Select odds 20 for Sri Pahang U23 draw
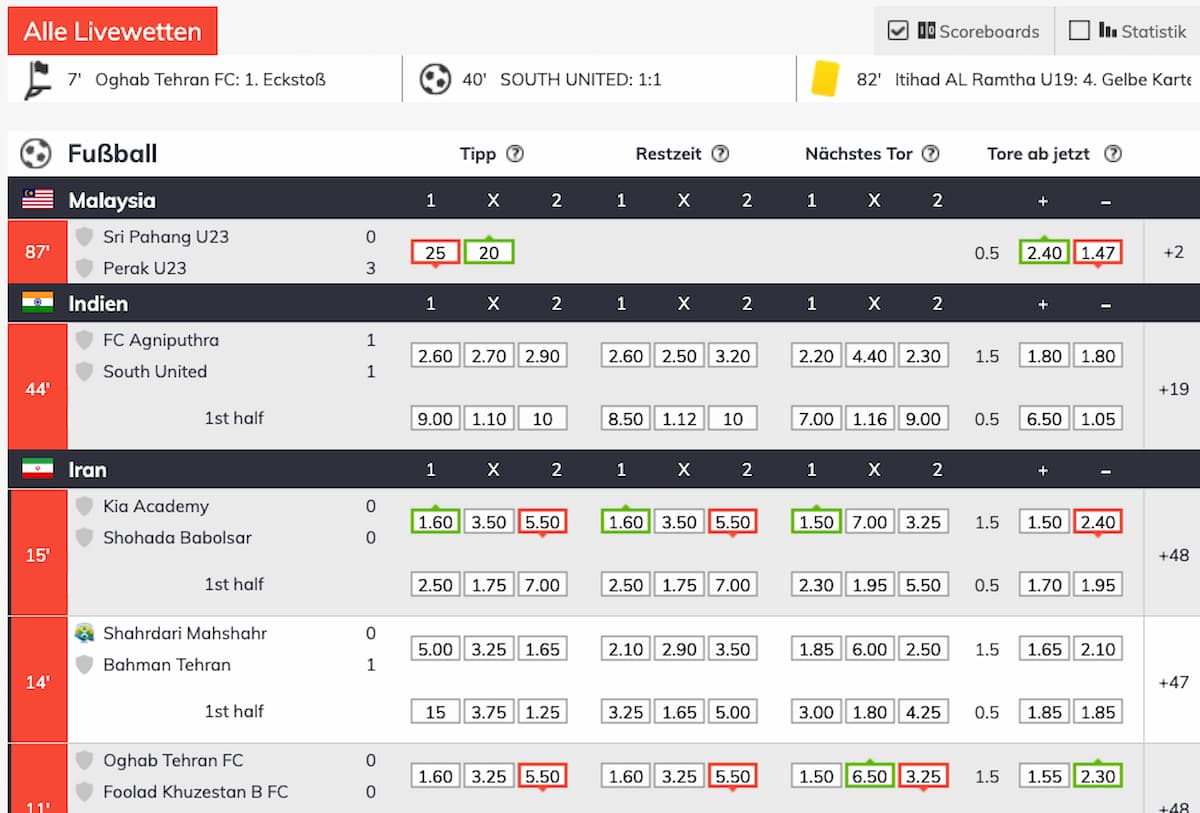Image resolution: width=1200 pixels, height=813 pixels. (489, 252)
